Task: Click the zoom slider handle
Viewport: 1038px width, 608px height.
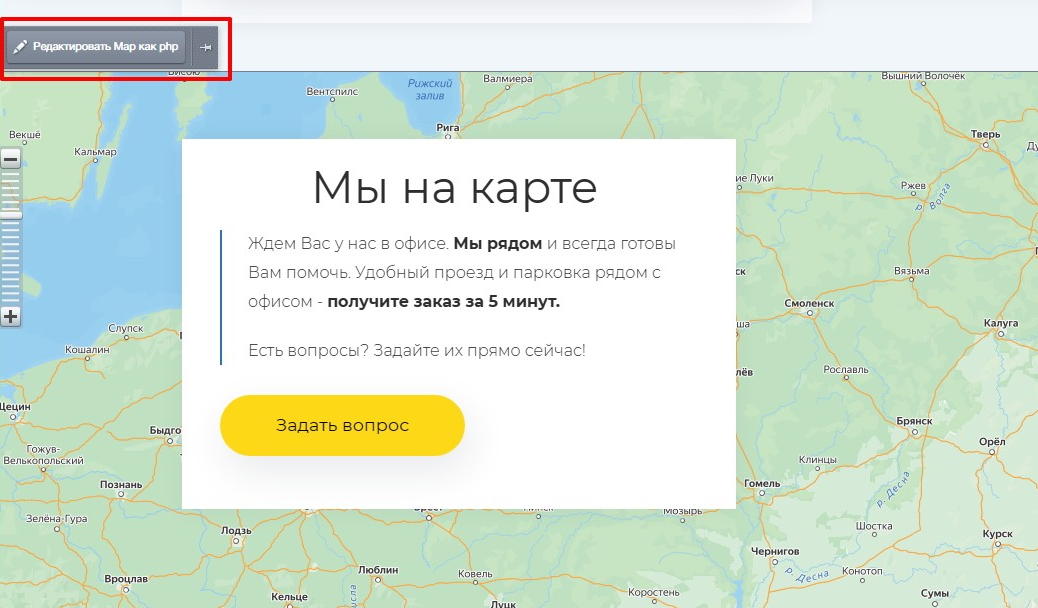Action: 10,214
